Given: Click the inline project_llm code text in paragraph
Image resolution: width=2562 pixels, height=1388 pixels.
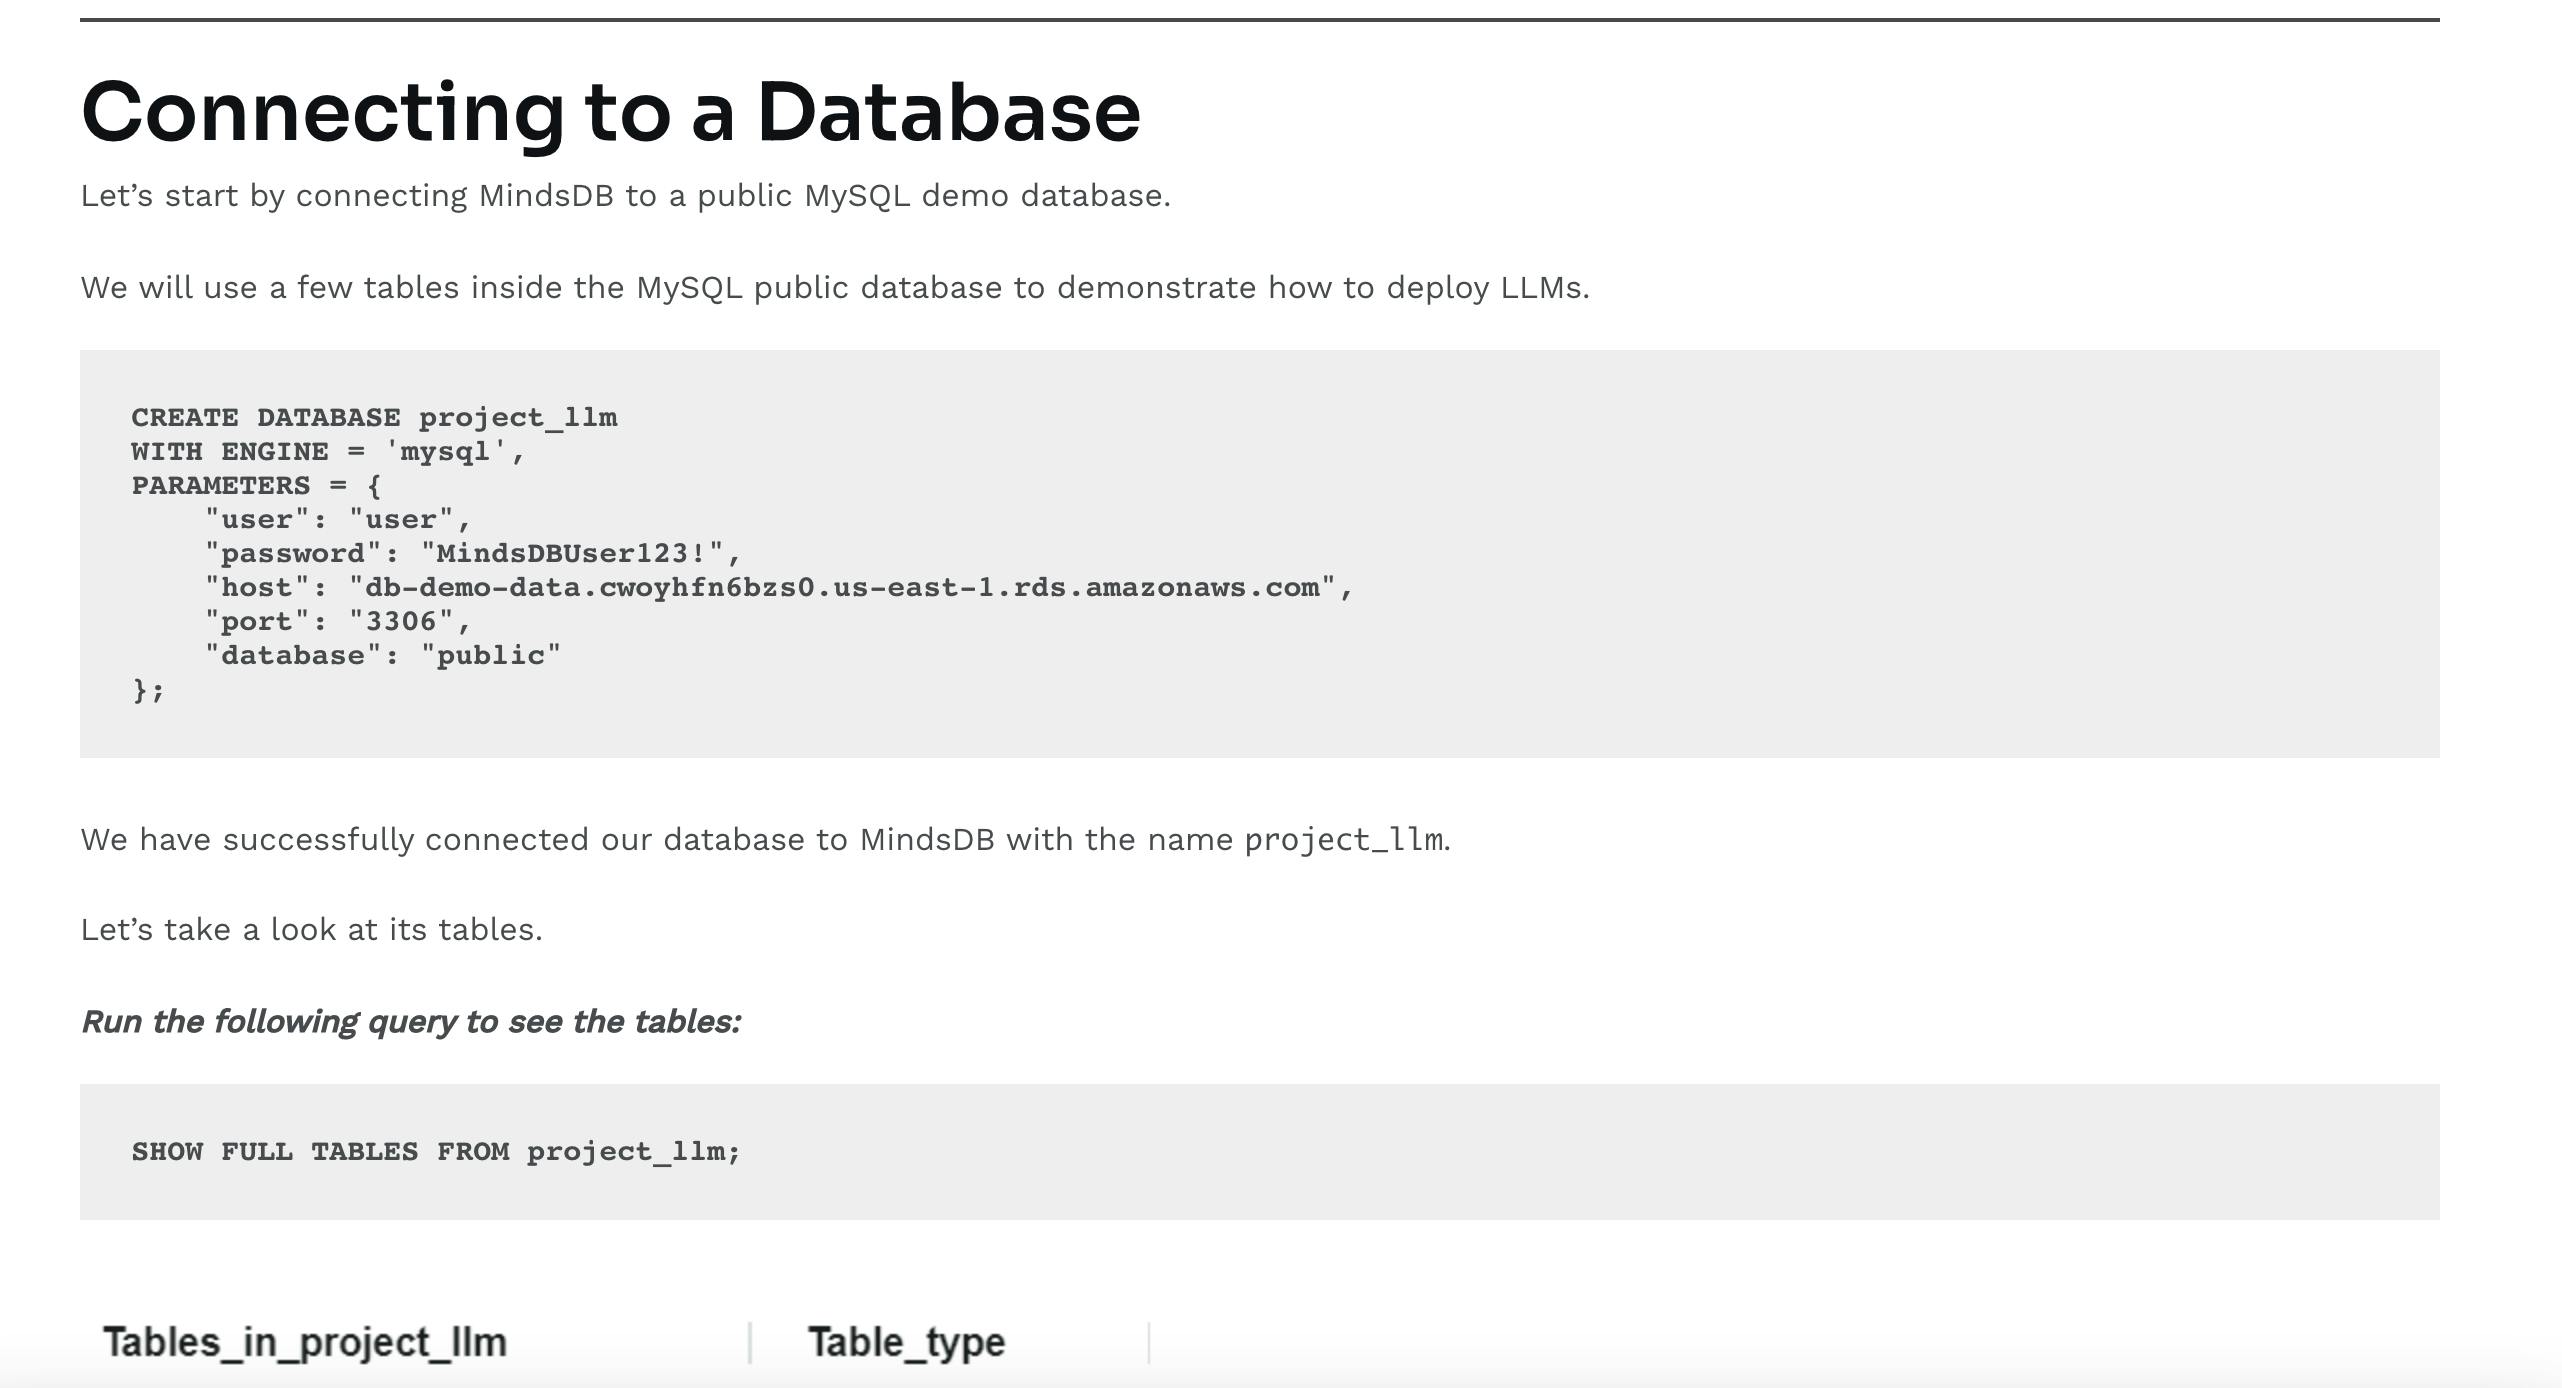Looking at the screenshot, I should [x=1343, y=839].
